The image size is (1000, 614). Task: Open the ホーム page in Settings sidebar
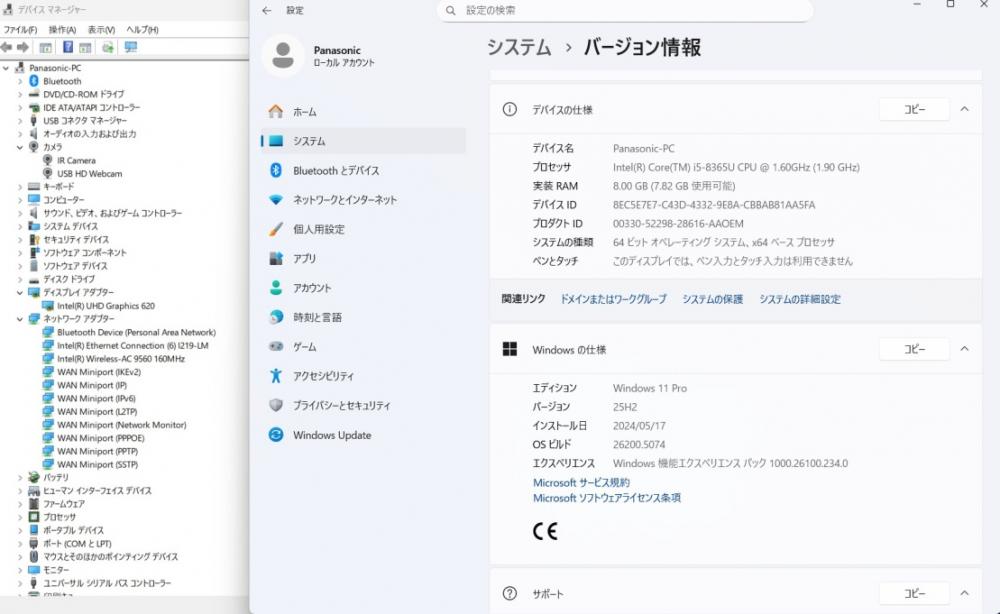coord(364,112)
